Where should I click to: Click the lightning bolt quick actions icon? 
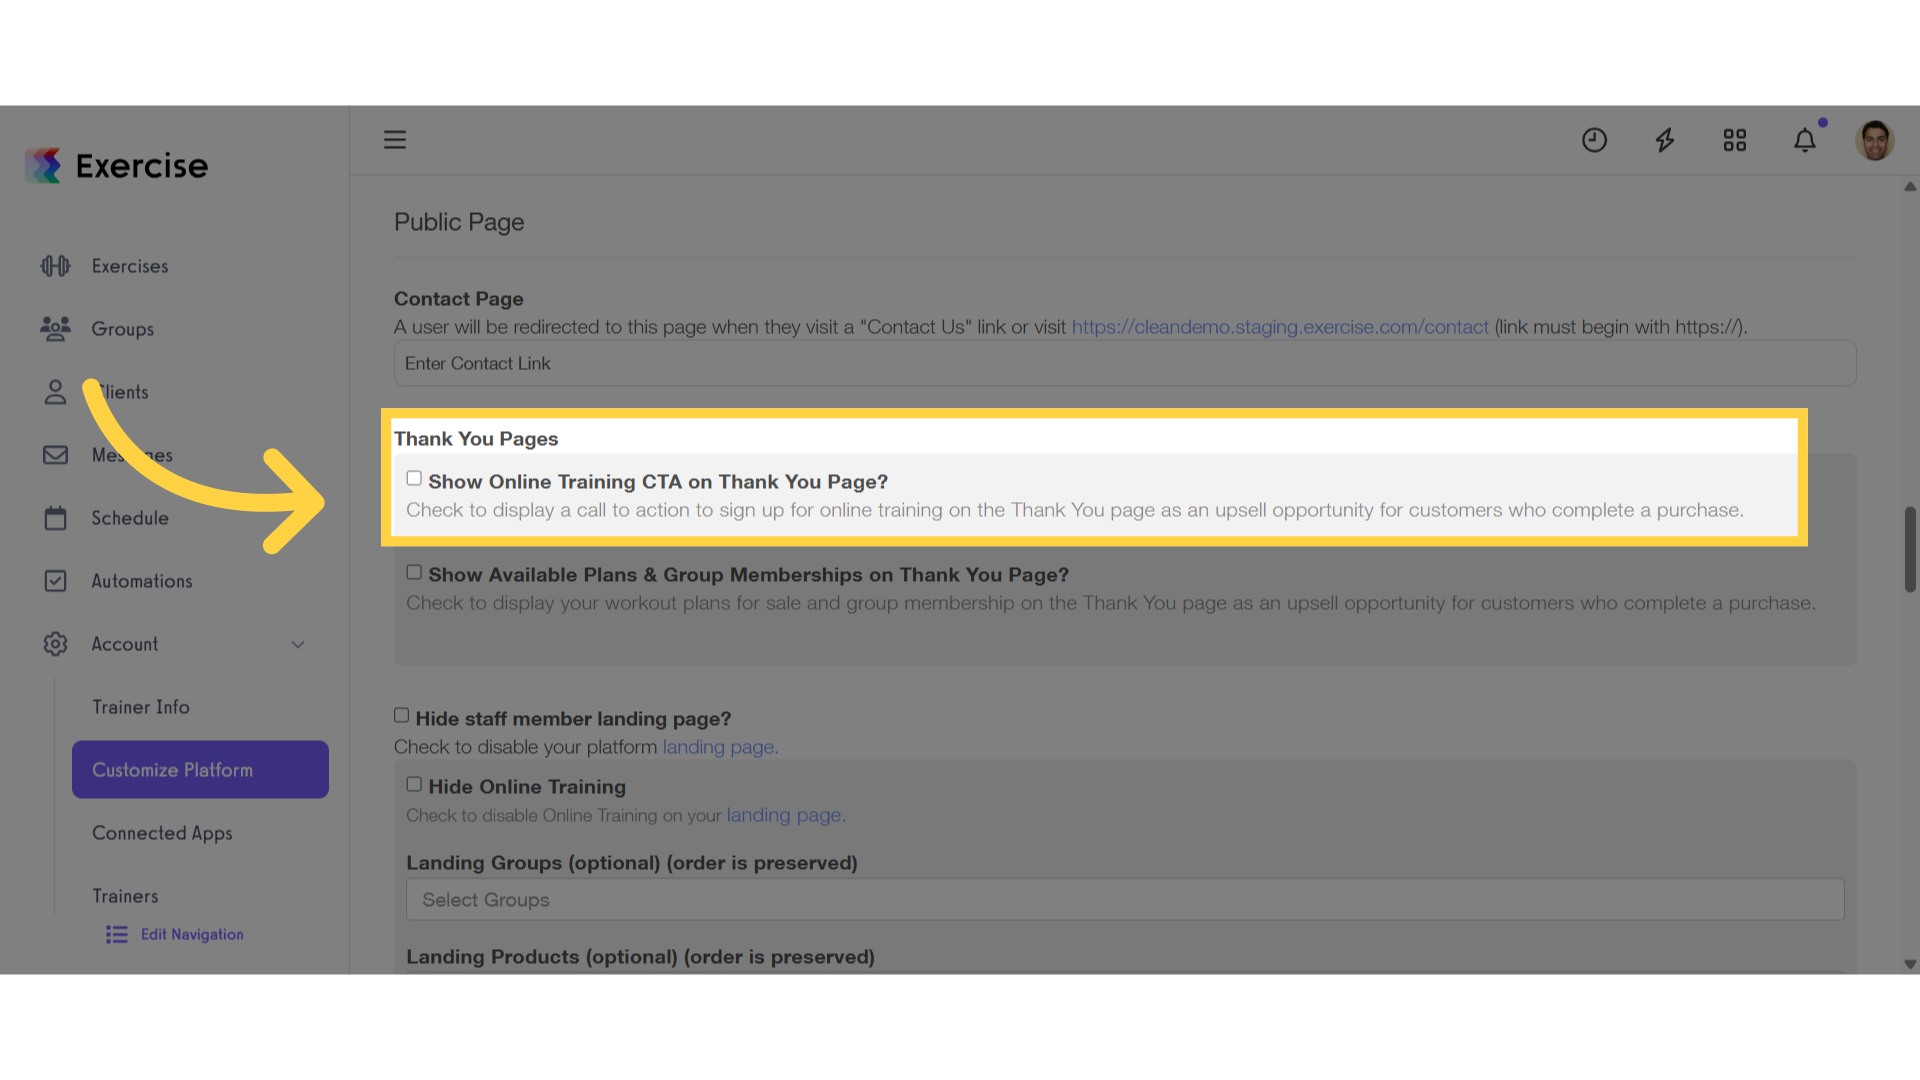pyautogui.click(x=1665, y=140)
